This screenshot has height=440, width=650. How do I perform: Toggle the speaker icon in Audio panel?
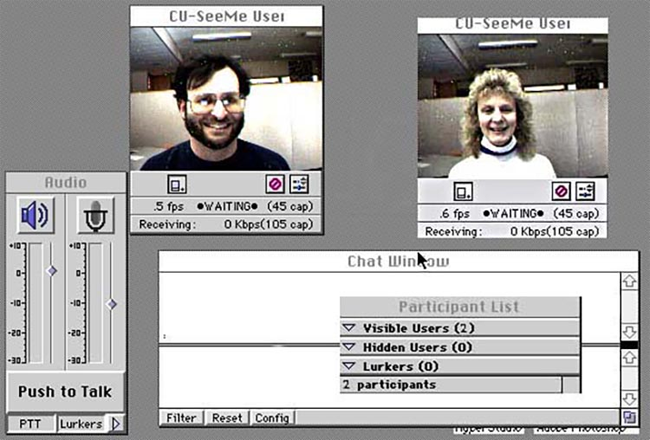(x=36, y=215)
